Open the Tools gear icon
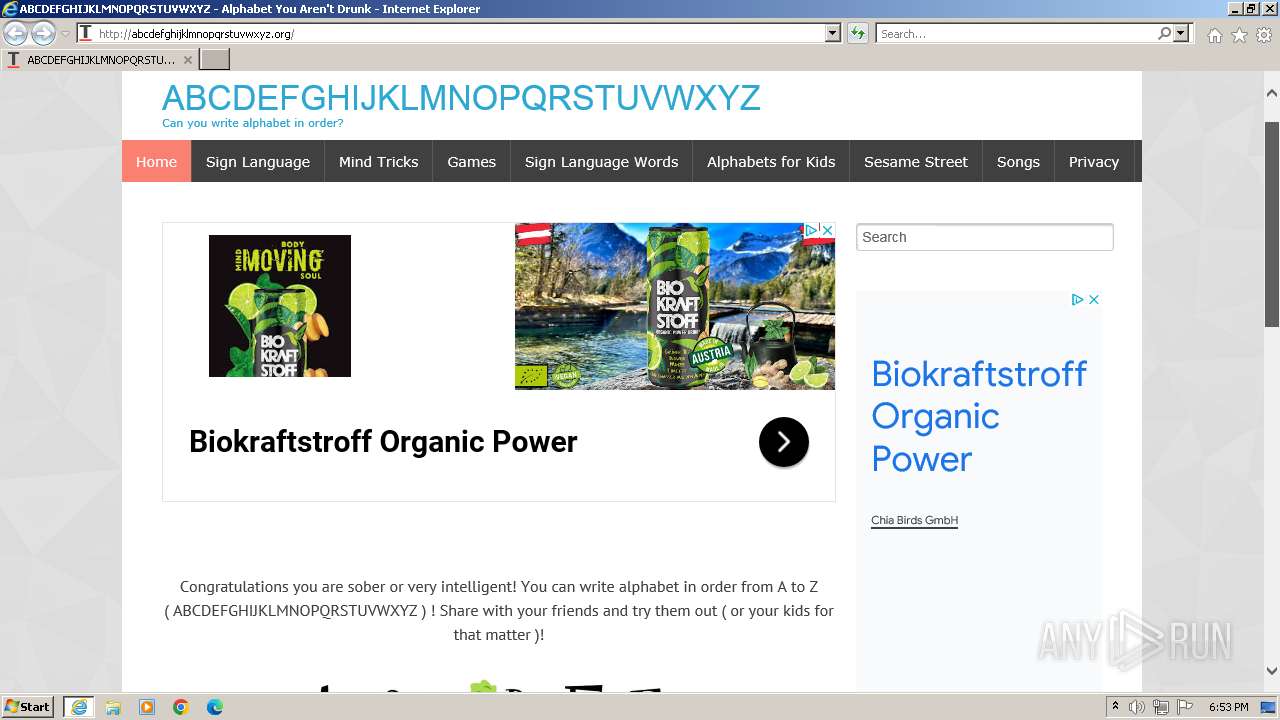 click(x=1264, y=35)
